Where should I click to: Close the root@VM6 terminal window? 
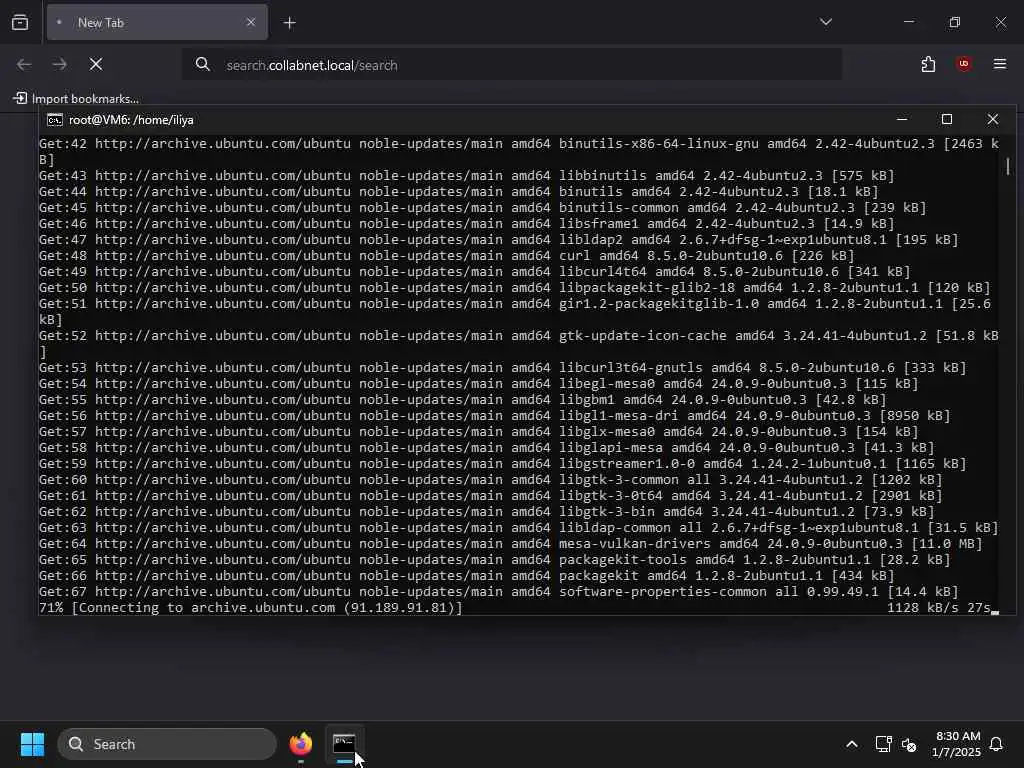point(993,120)
